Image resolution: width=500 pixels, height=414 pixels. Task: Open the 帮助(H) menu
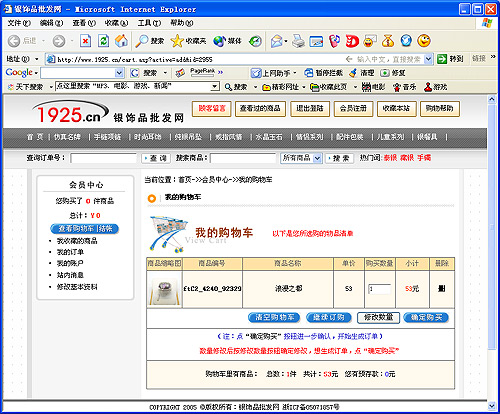pyautogui.click(x=182, y=23)
